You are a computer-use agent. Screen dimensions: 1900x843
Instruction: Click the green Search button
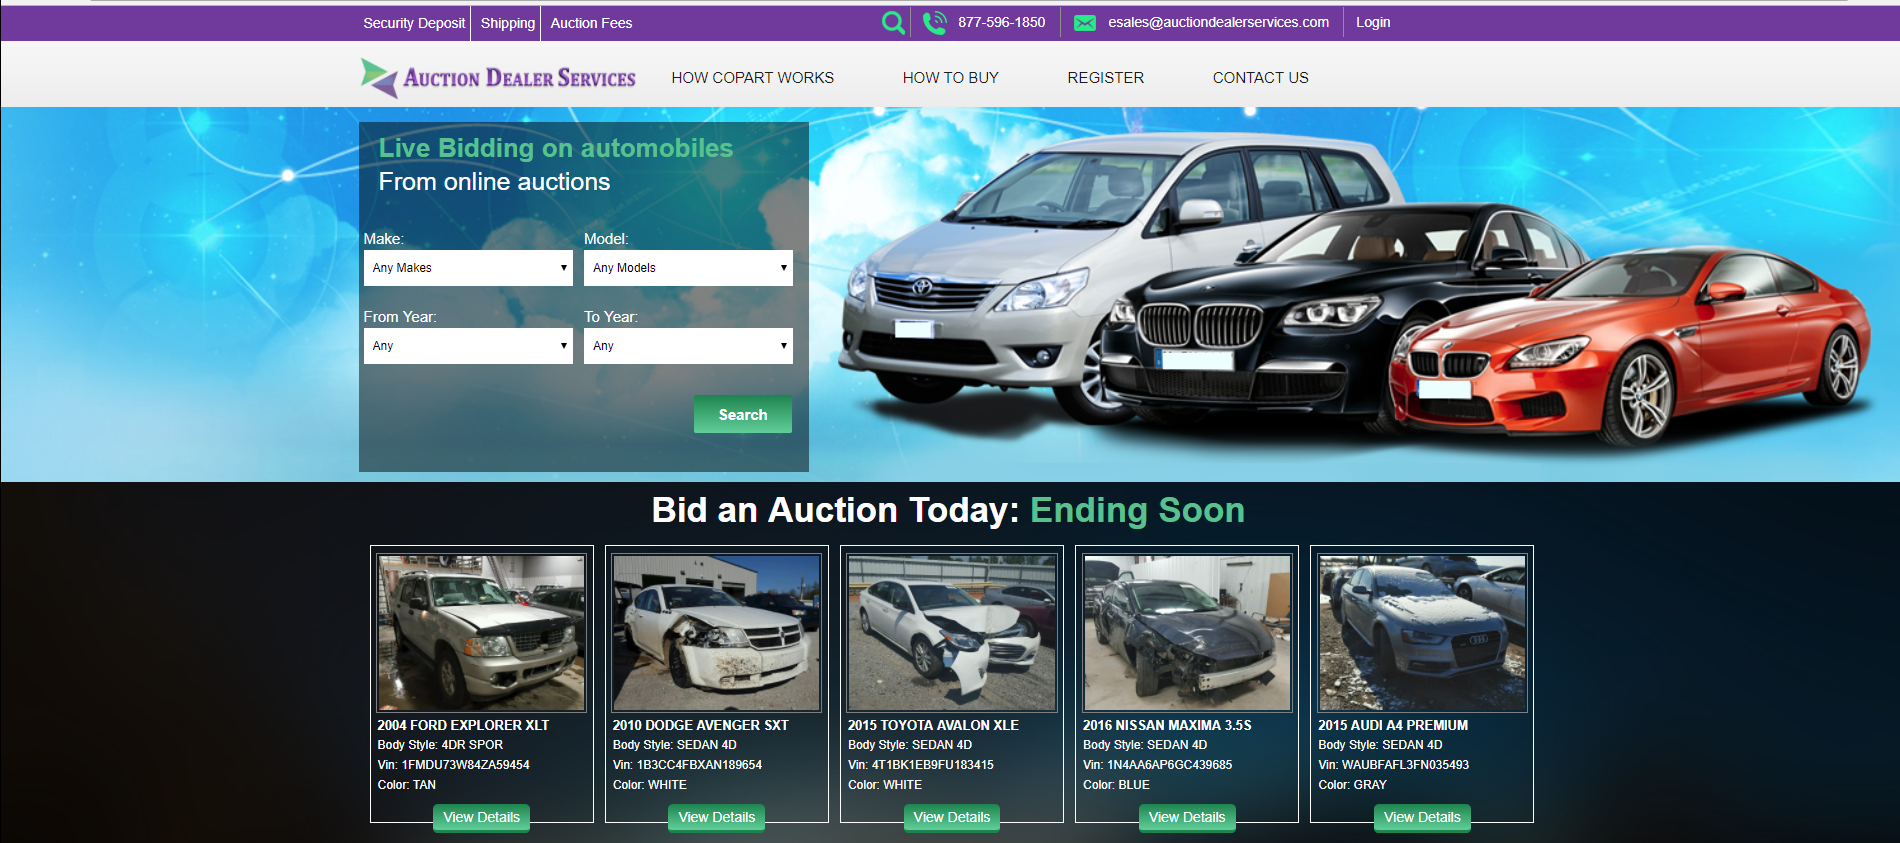743,414
